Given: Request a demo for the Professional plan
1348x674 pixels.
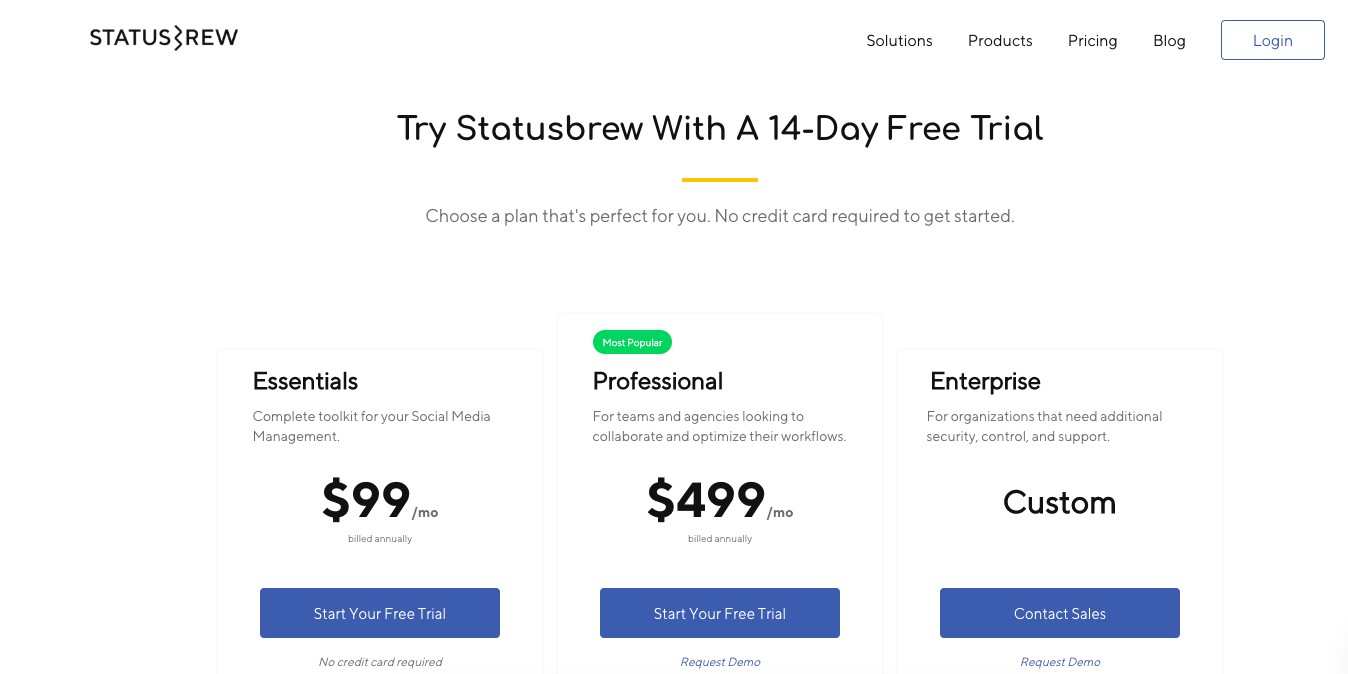Looking at the screenshot, I should click(x=719, y=662).
